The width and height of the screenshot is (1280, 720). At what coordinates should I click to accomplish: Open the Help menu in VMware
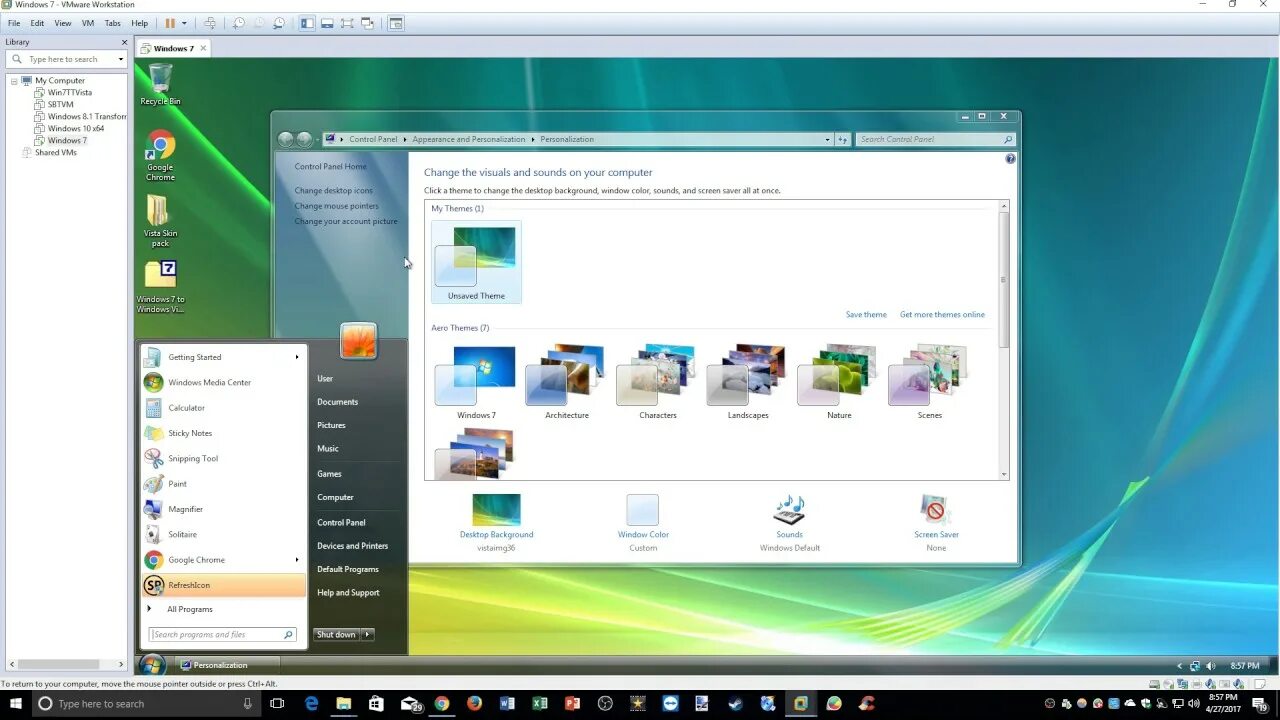[x=139, y=23]
